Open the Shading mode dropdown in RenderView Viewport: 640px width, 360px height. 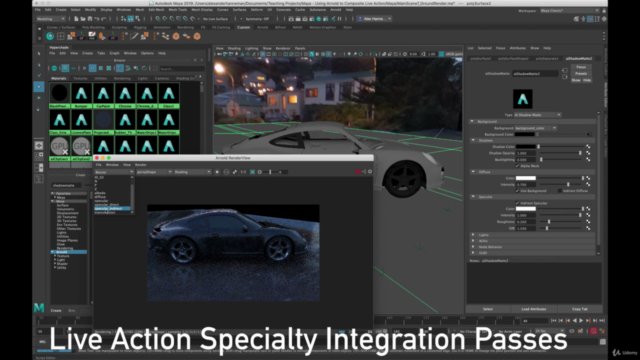(192, 172)
